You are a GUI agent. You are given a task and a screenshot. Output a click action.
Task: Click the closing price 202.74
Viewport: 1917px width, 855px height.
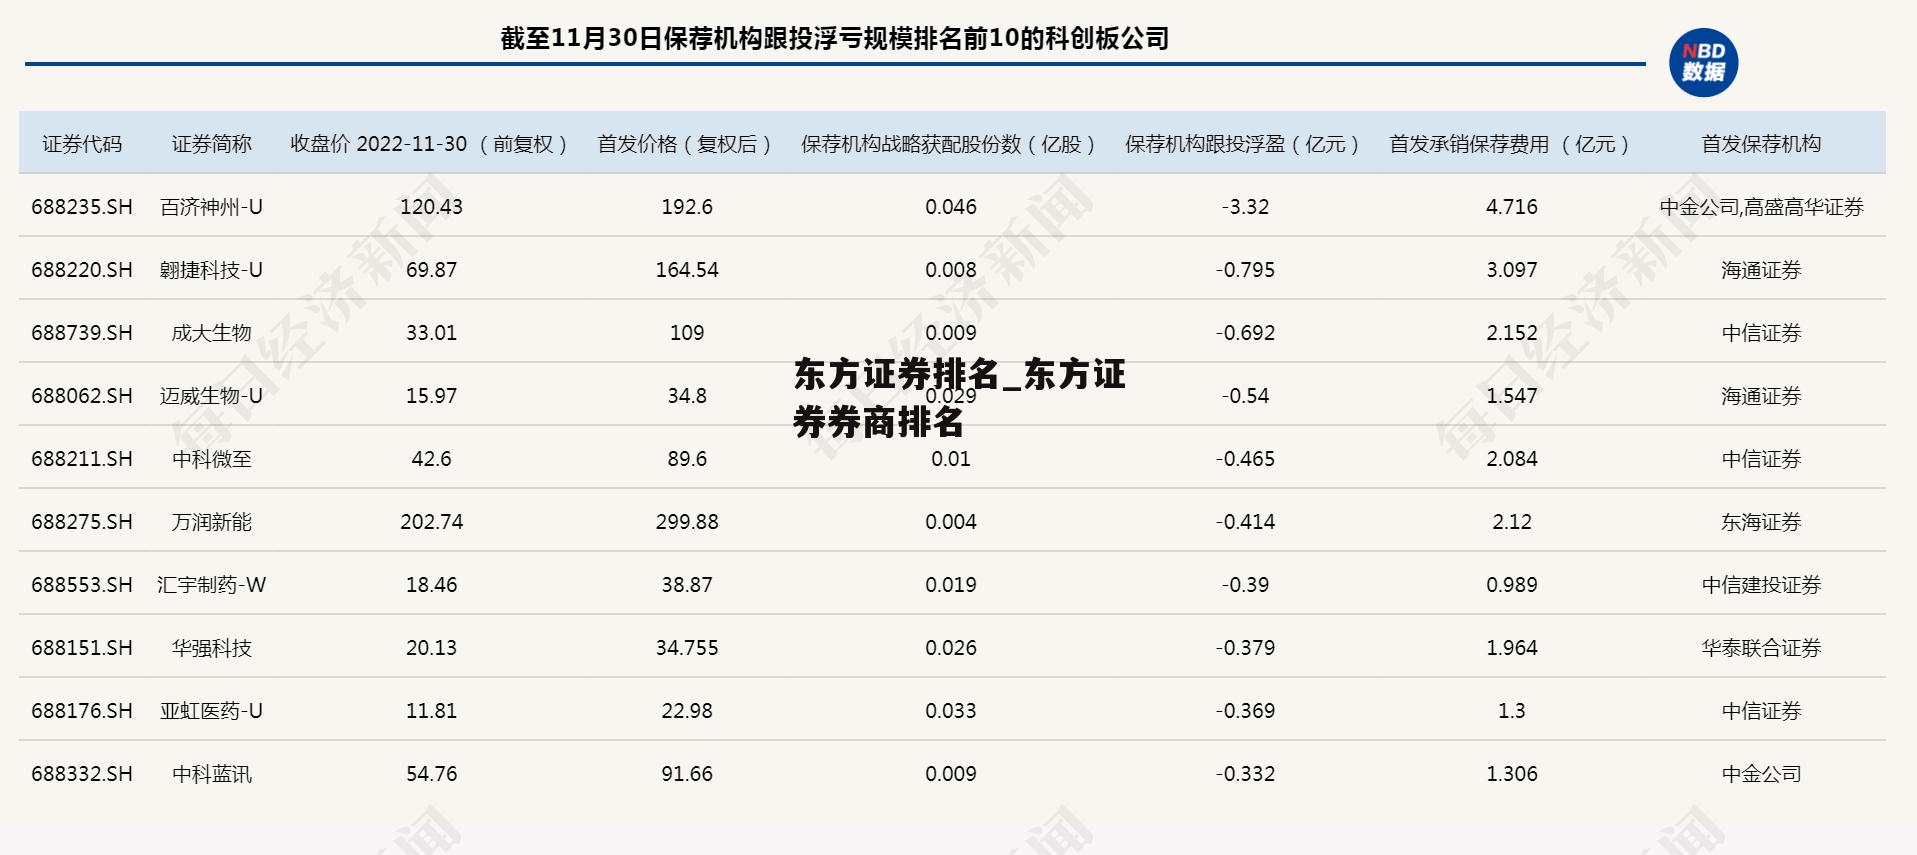click(432, 522)
